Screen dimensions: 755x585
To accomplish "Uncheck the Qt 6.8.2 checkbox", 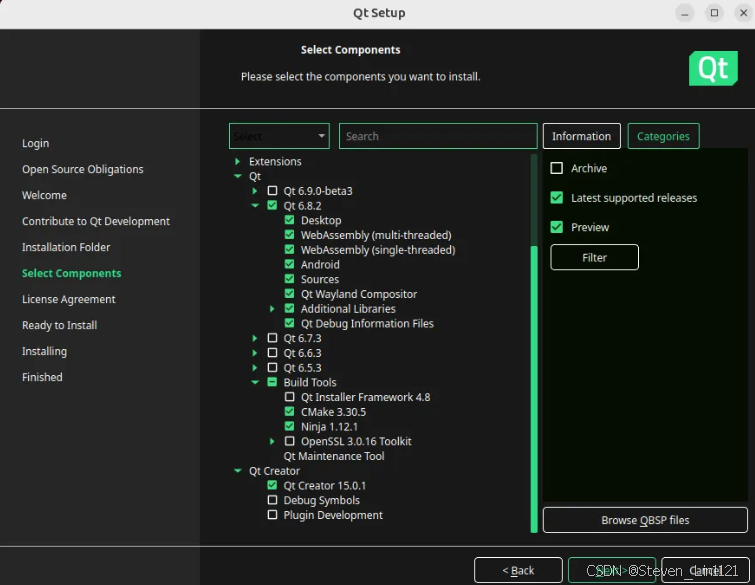I will coord(272,206).
